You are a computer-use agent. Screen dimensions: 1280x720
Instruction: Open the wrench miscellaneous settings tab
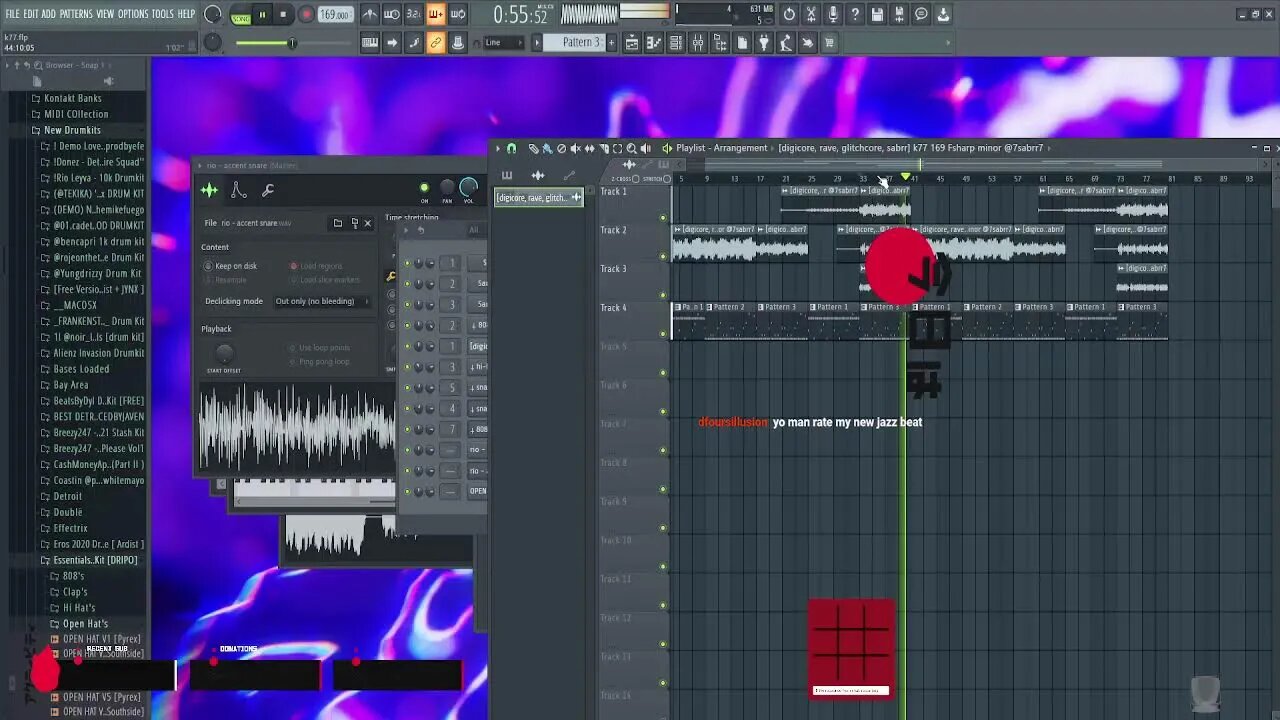pos(267,190)
